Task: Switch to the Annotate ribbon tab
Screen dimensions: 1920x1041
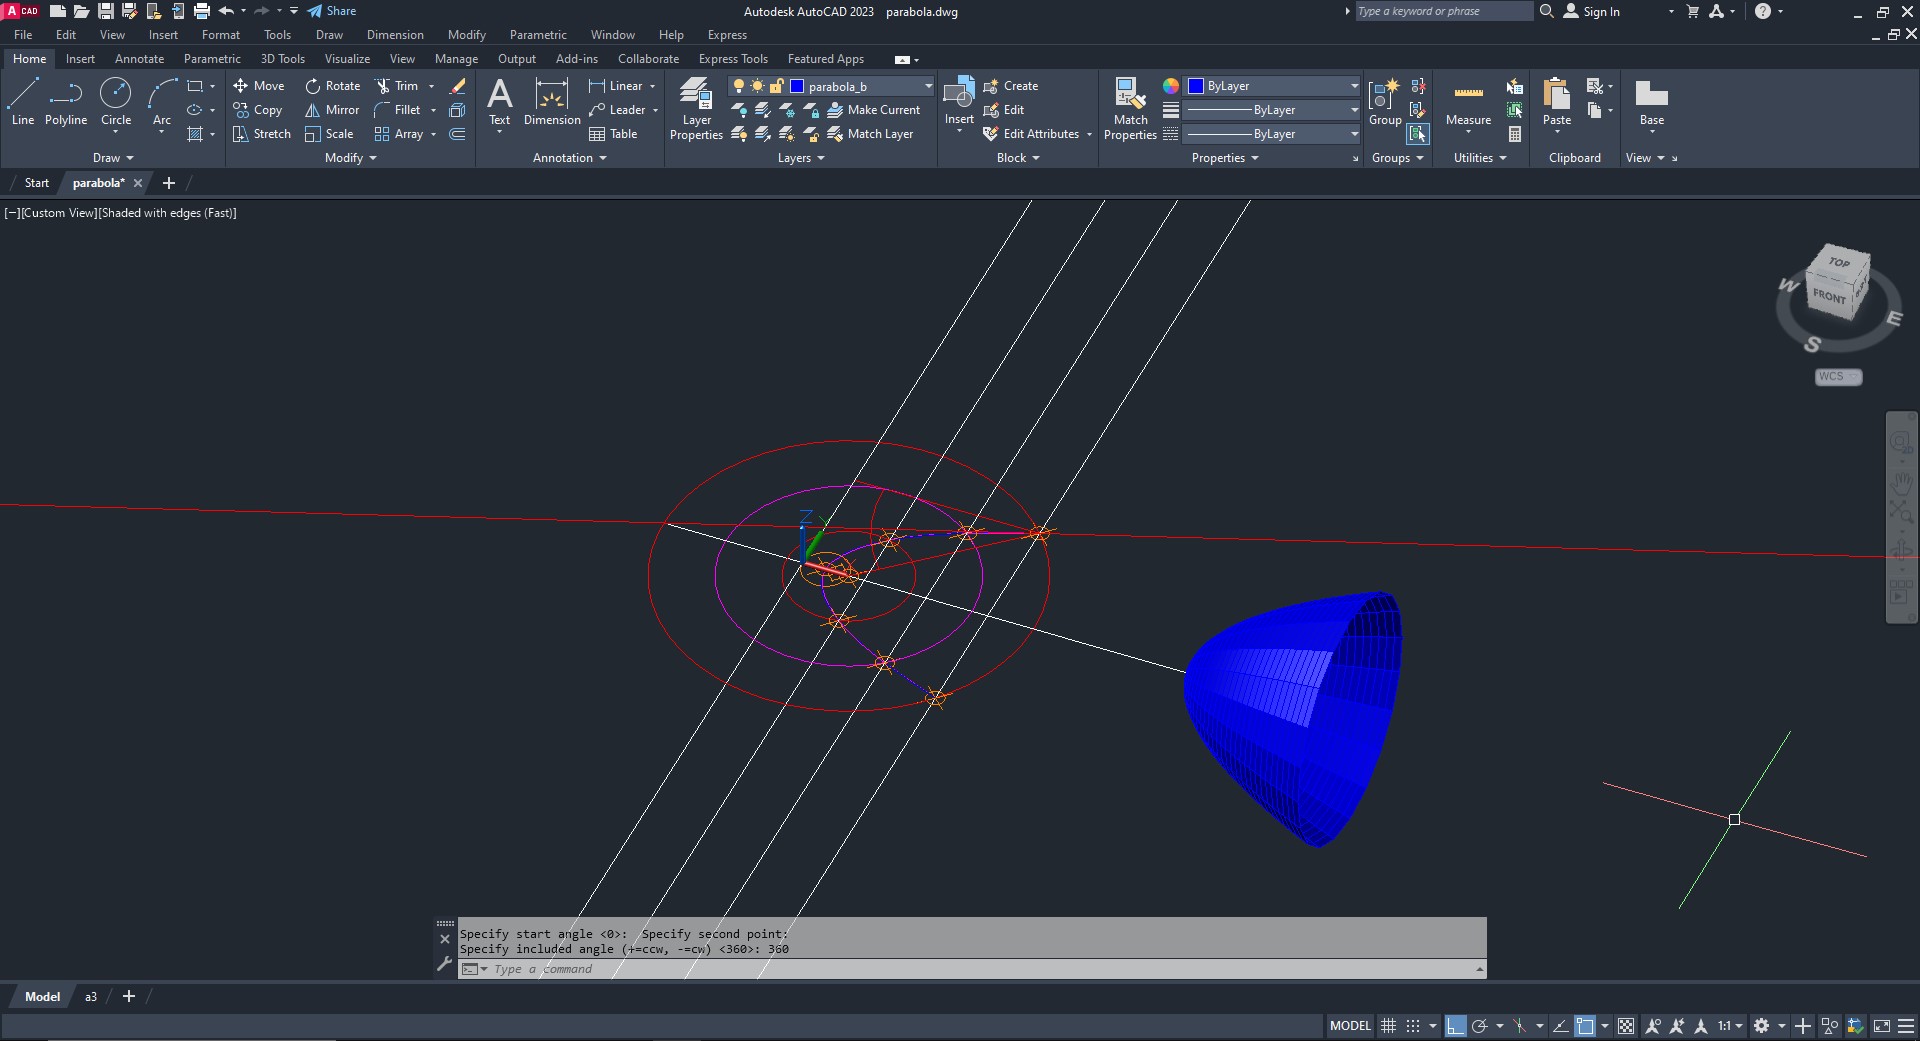Action: 139,59
